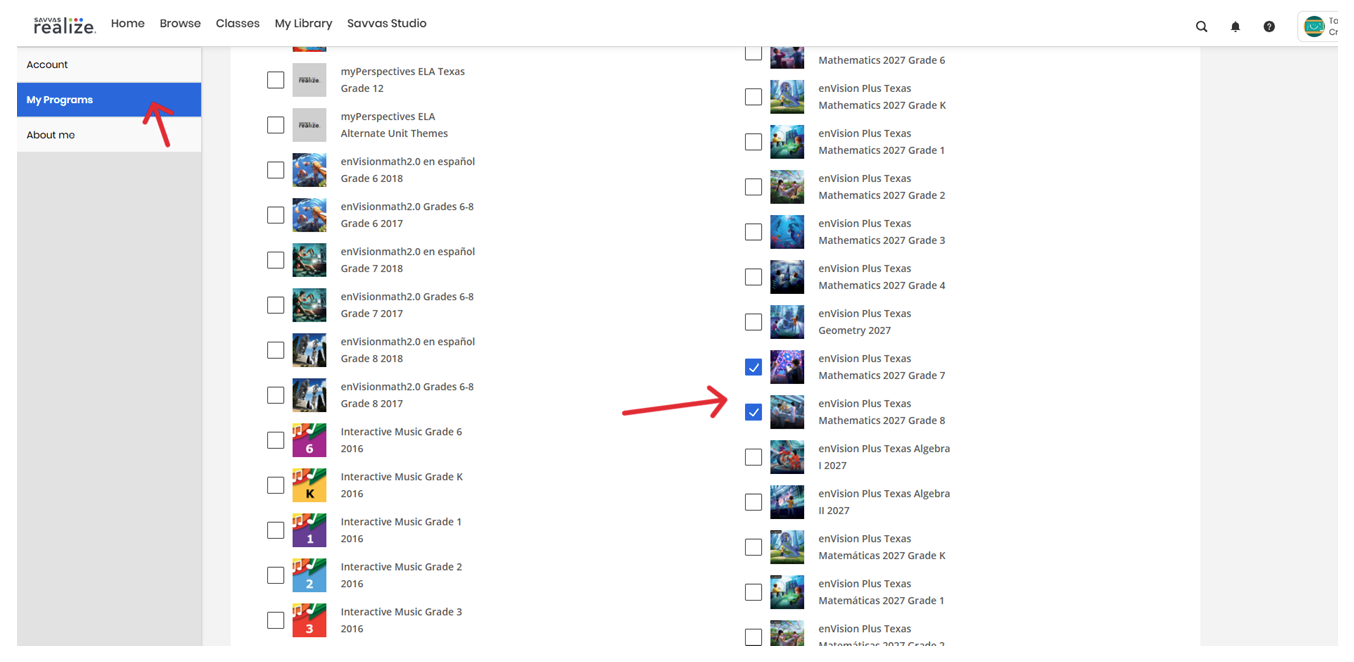Click text 'enVision Plus Texas' above 'Mathematics 2027 Grade 4'
Viewport: 1354px width, 662px height.
(x=865, y=268)
